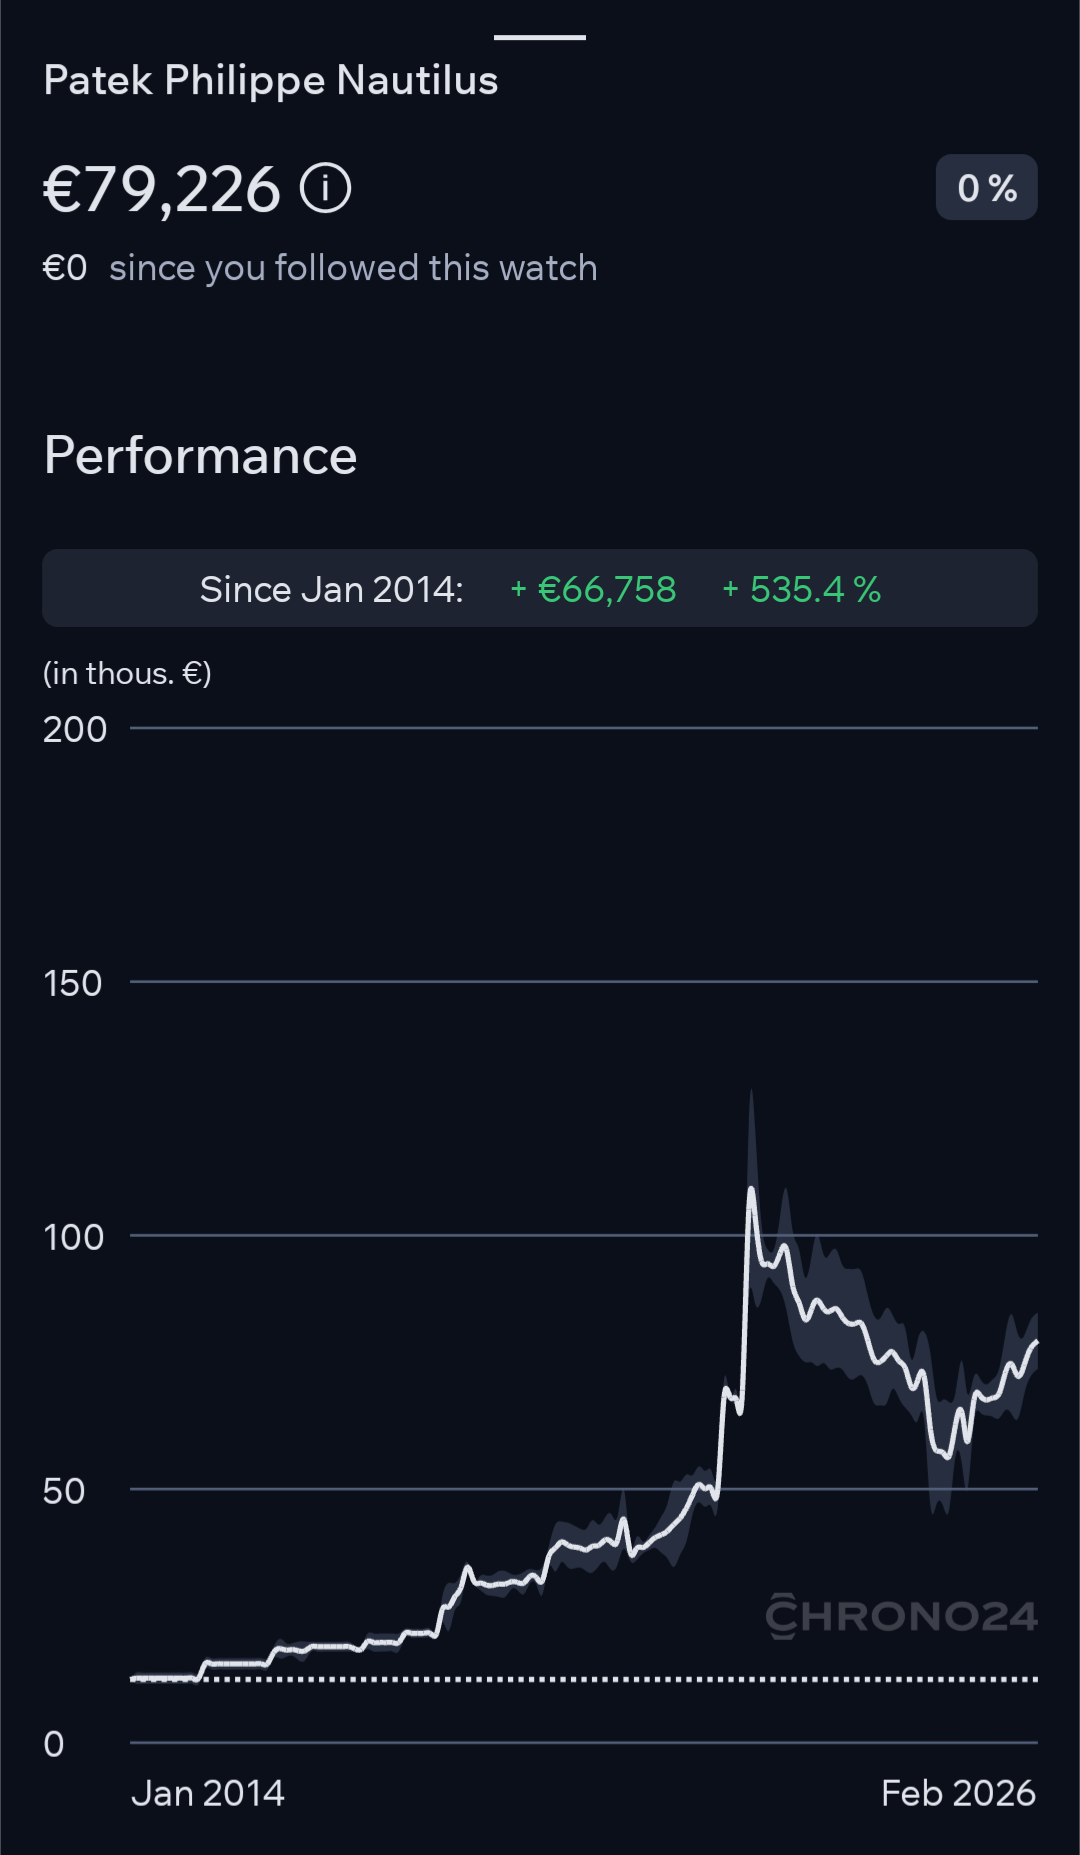Viewport: 1080px width, 1855px height.
Task: Click the chart's highest price peak
Action: 751,1190
